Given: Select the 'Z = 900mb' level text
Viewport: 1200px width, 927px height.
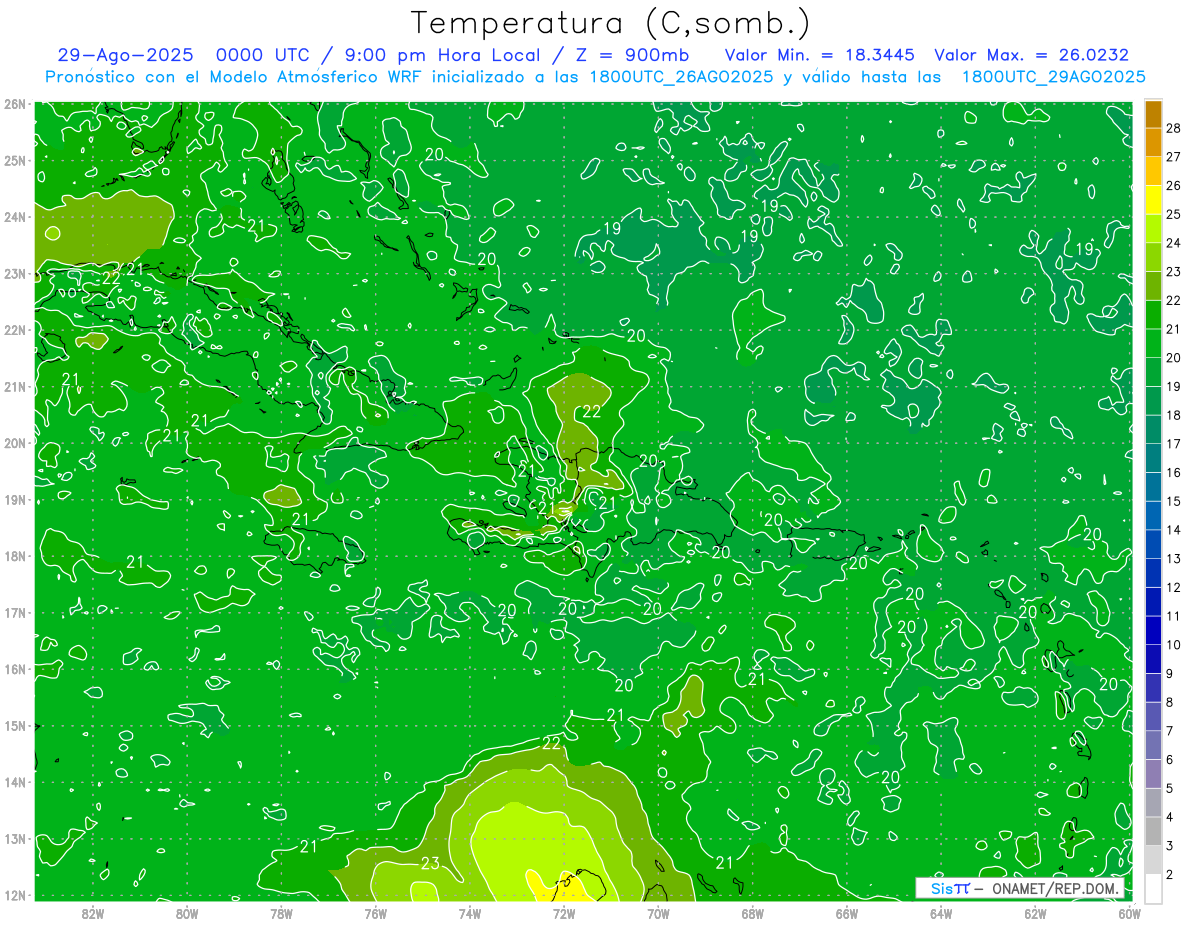Looking at the screenshot, I should (x=631, y=55).
